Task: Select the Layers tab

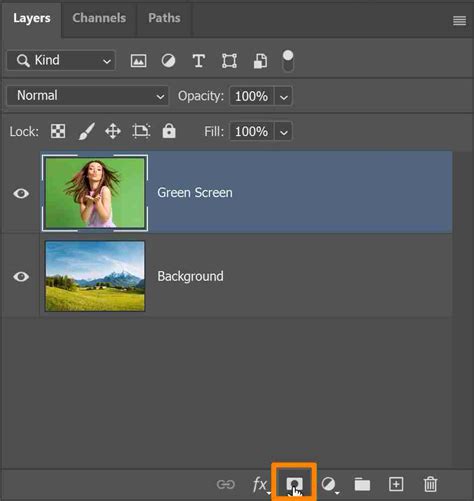Action: pyautogui.click(x=32, y=18)
